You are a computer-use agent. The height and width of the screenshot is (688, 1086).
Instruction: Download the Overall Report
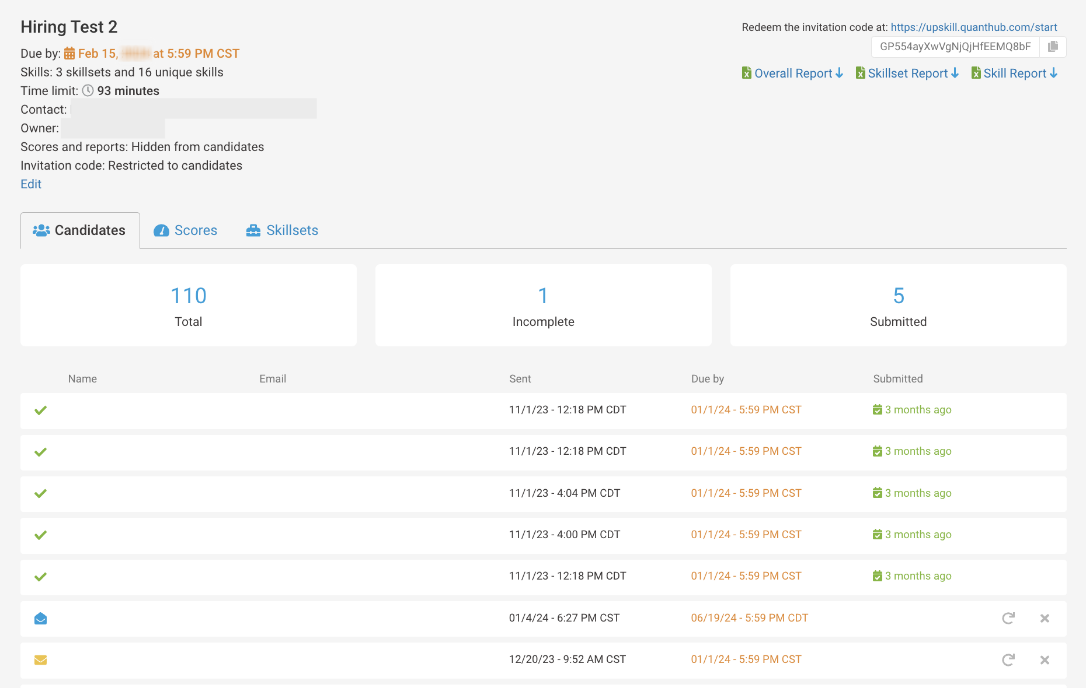click(x=792, y=73)
